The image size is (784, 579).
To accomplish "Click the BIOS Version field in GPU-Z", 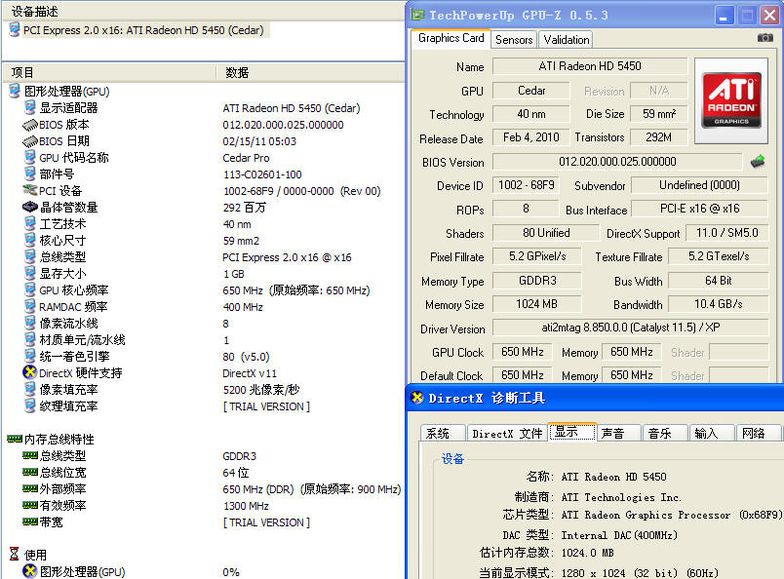I will click(x=618, y=162).
